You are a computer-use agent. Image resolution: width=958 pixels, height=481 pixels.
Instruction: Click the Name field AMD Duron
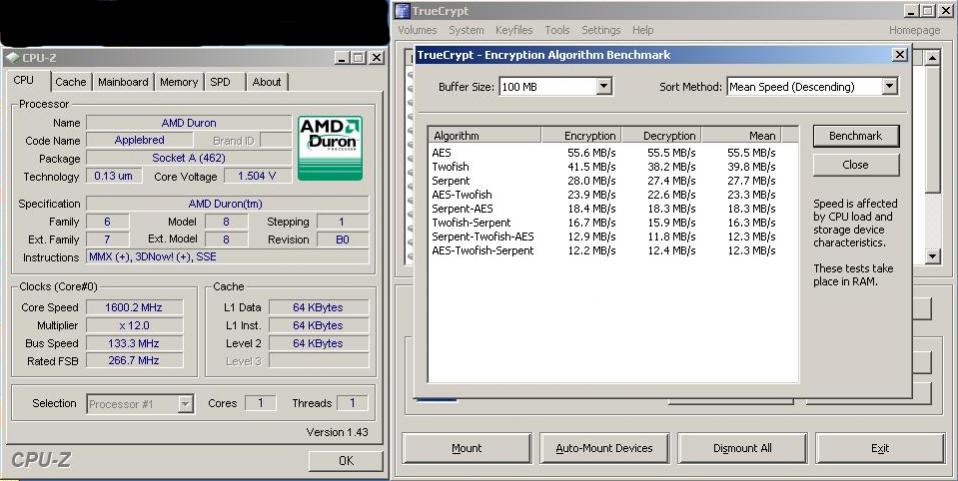click(x=189, y=123)
